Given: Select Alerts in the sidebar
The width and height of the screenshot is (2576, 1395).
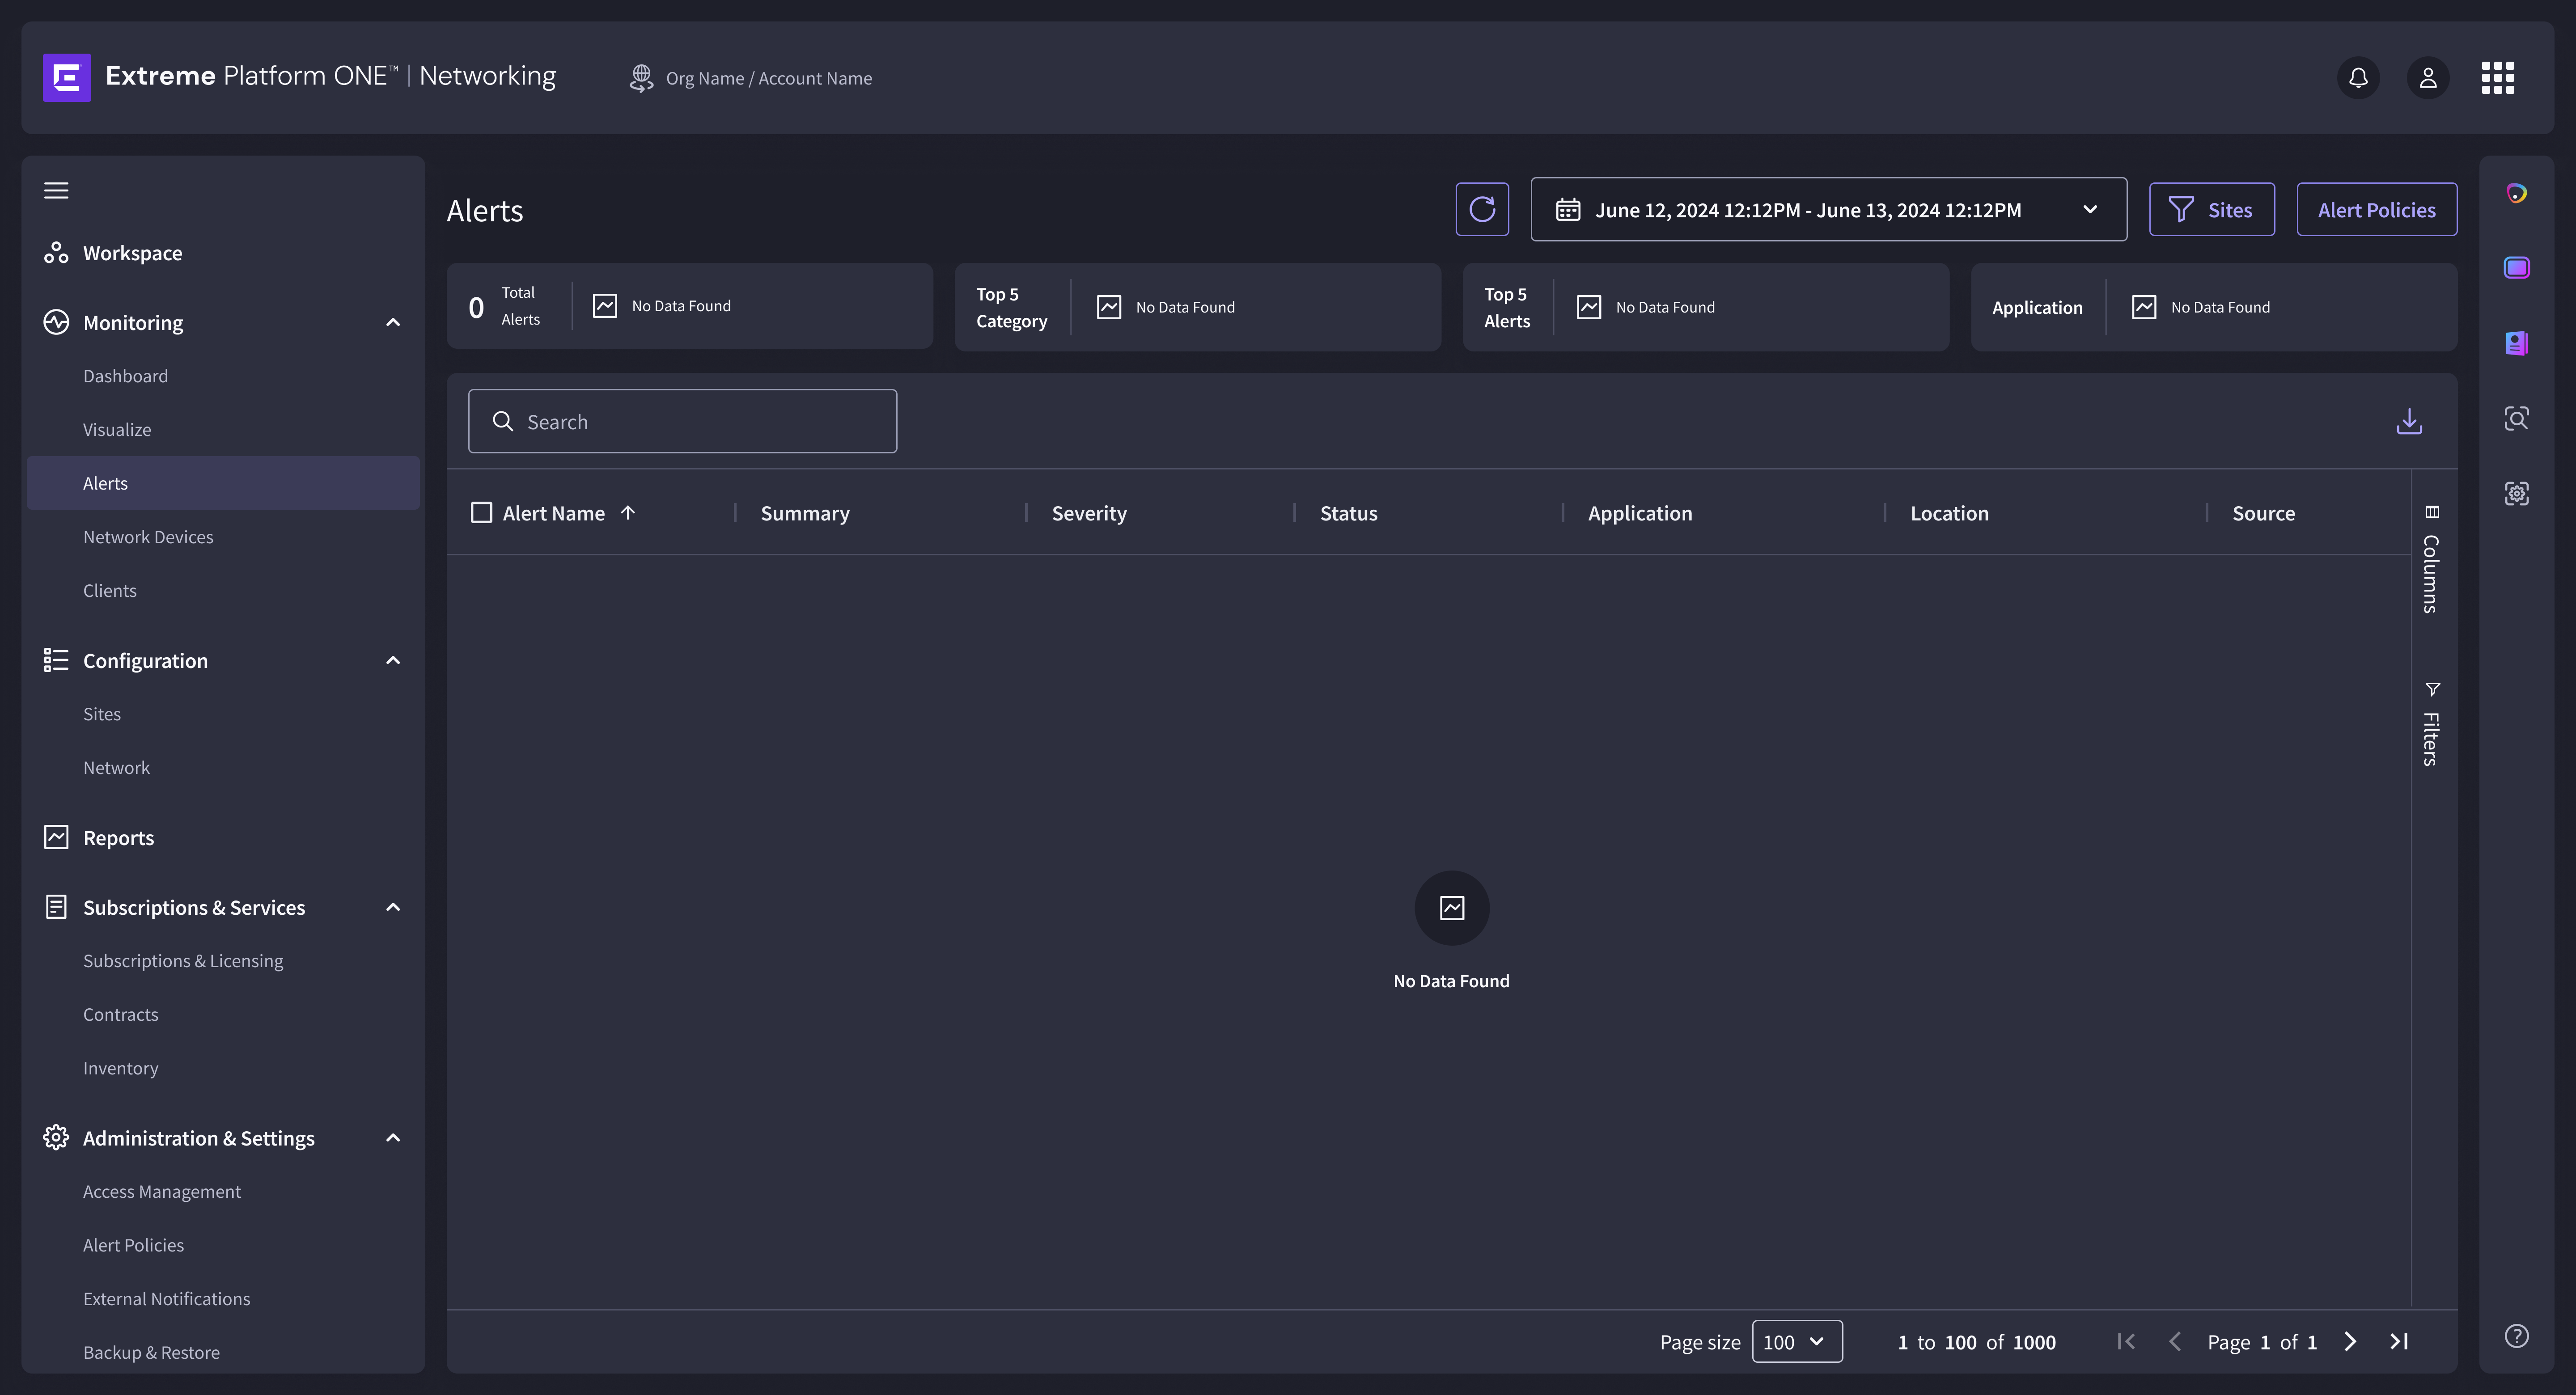Looking at the screenshot, I should tap(223, 483).
